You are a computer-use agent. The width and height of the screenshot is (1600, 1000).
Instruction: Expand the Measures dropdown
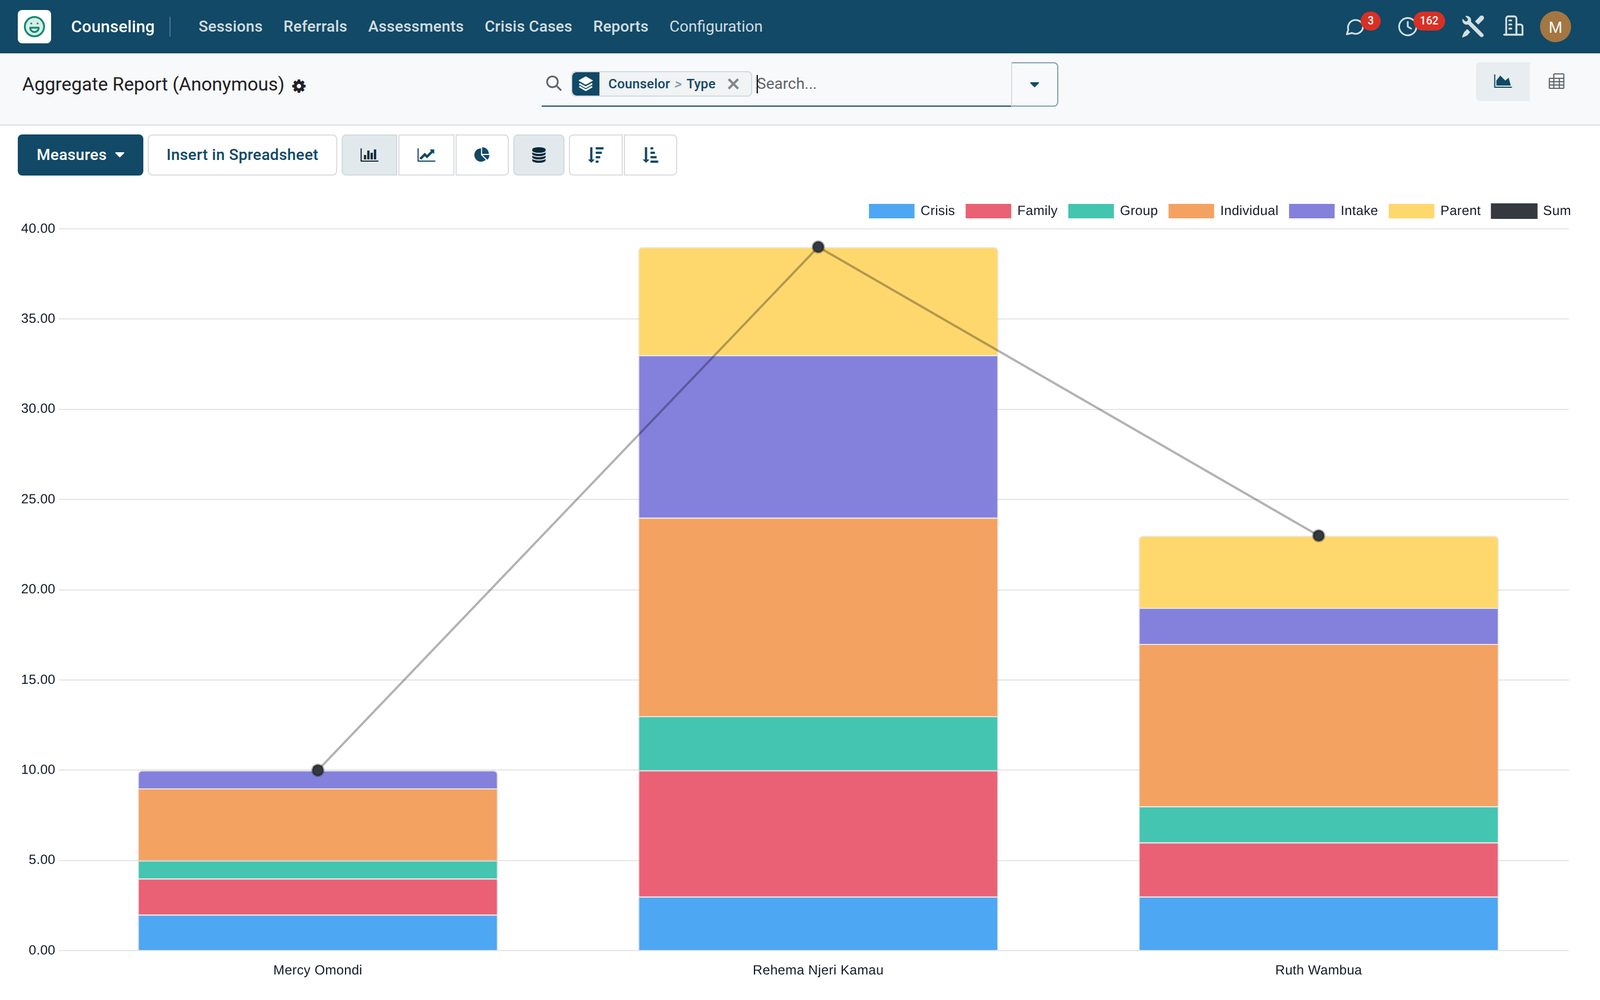pos(80,155)
